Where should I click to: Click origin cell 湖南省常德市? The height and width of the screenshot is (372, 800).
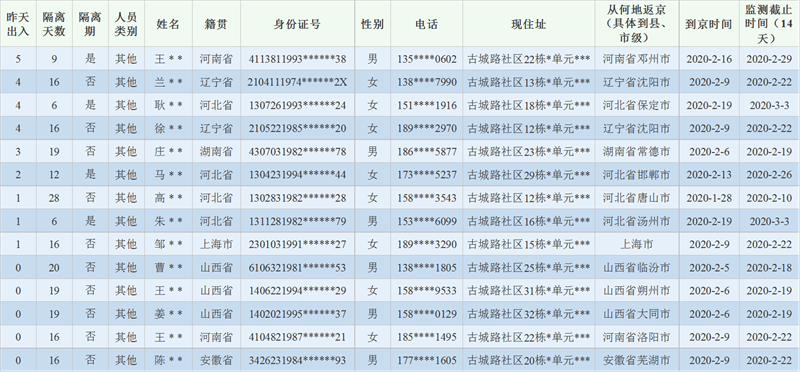click(x=636, y=152)
